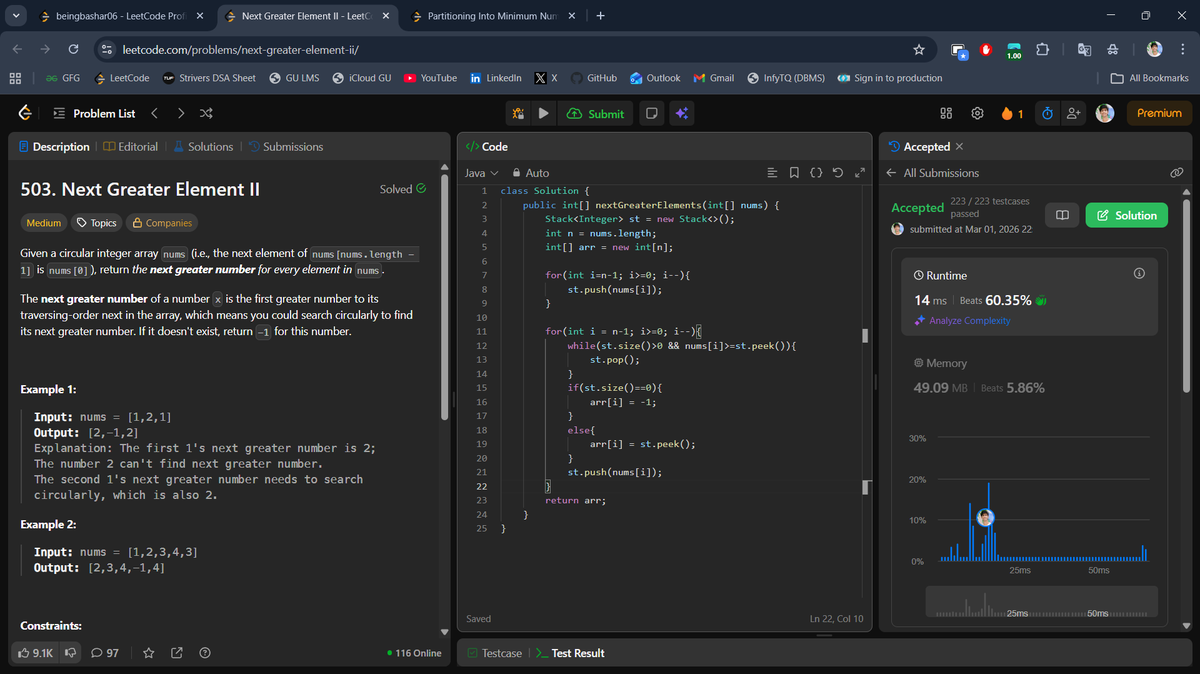Screen dimensions: 1200x674
Task: Open the AI sparkle assistant icon
Action: tap(681, 113)
